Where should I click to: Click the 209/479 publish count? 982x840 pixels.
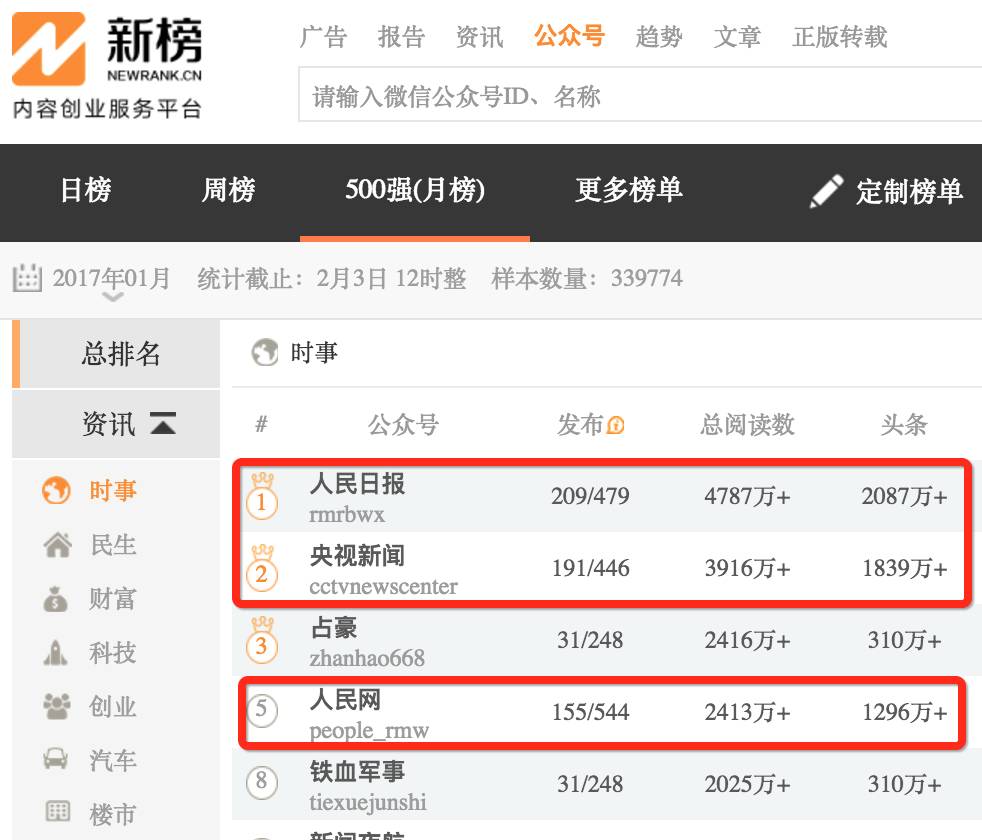coord(590,497)
